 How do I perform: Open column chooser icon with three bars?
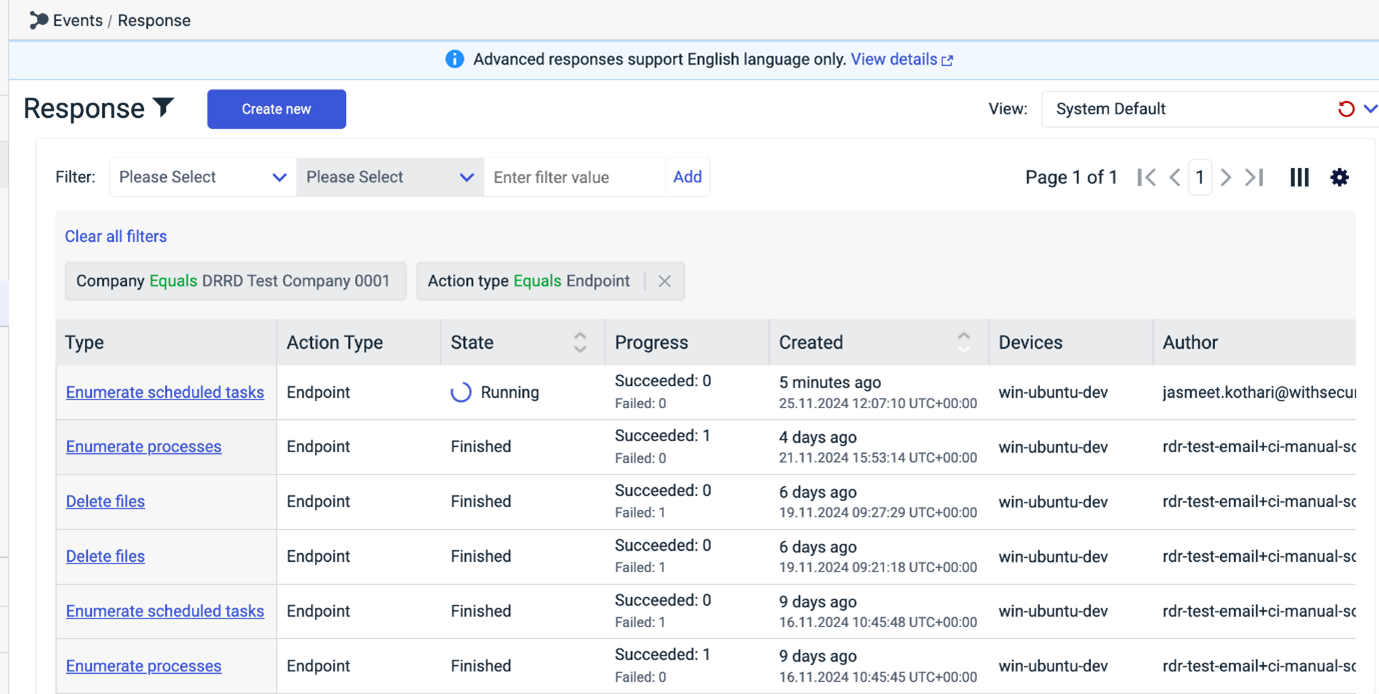[x=1299, y=177]
